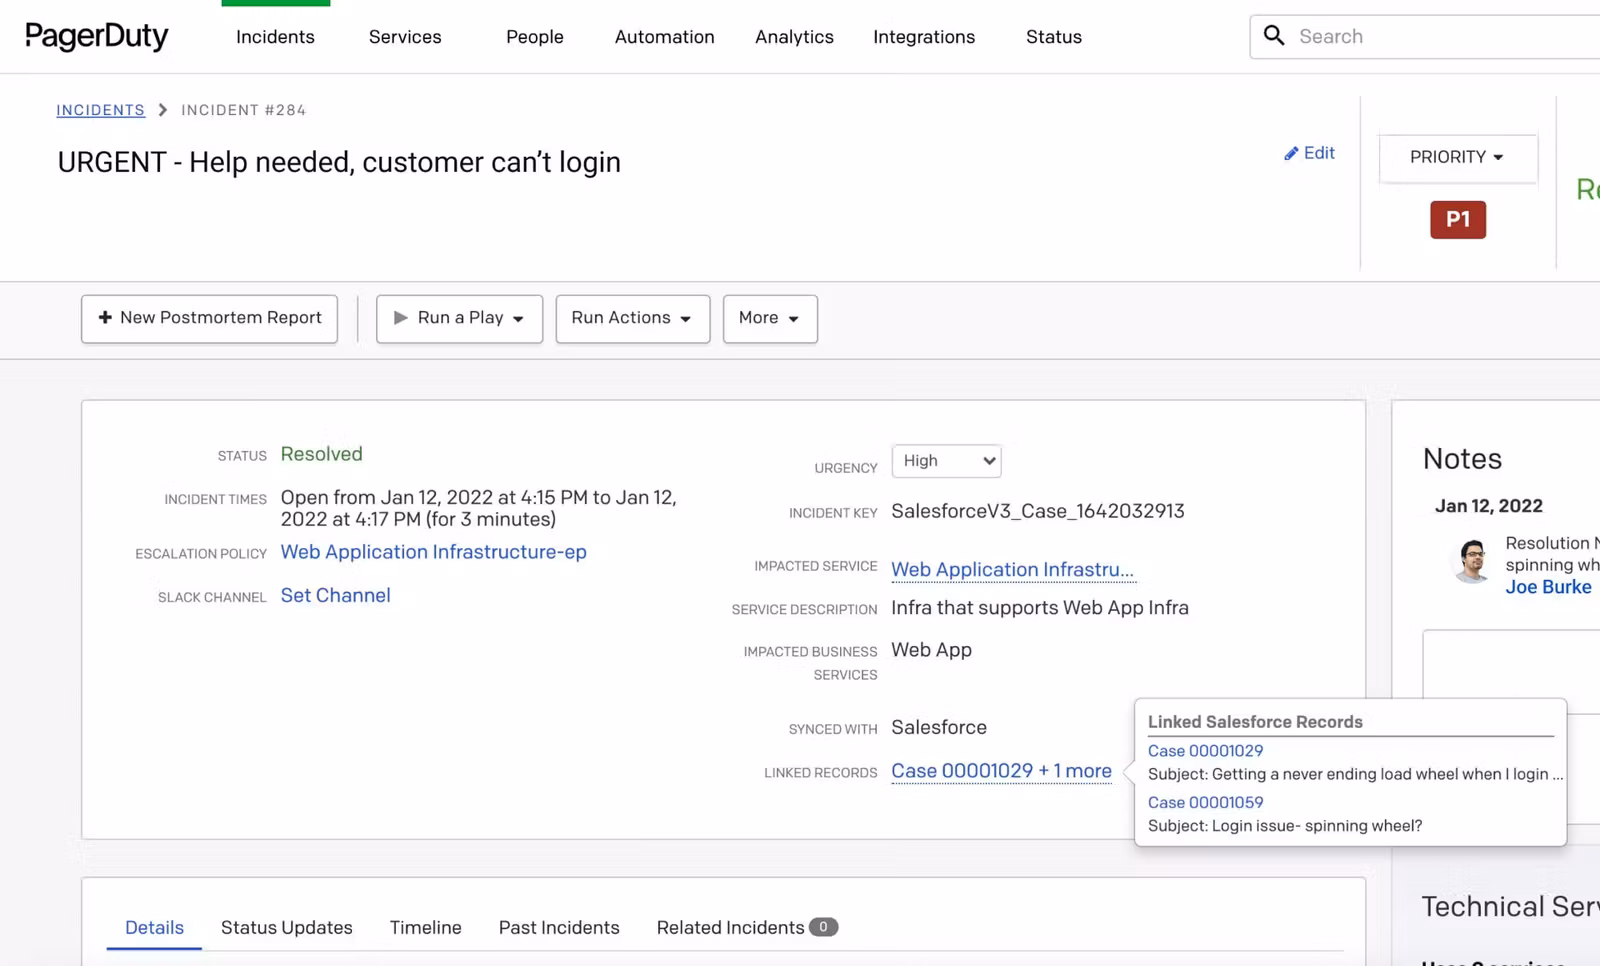Click Set Channel for Slack
The height and width of the screenshot is (966, 1600).
pos(335,596)
